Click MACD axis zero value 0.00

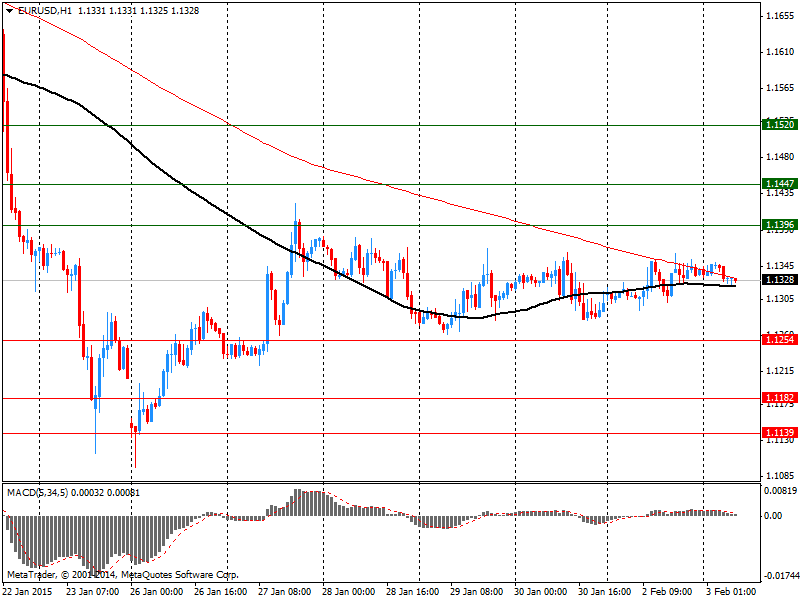[773, 516]
